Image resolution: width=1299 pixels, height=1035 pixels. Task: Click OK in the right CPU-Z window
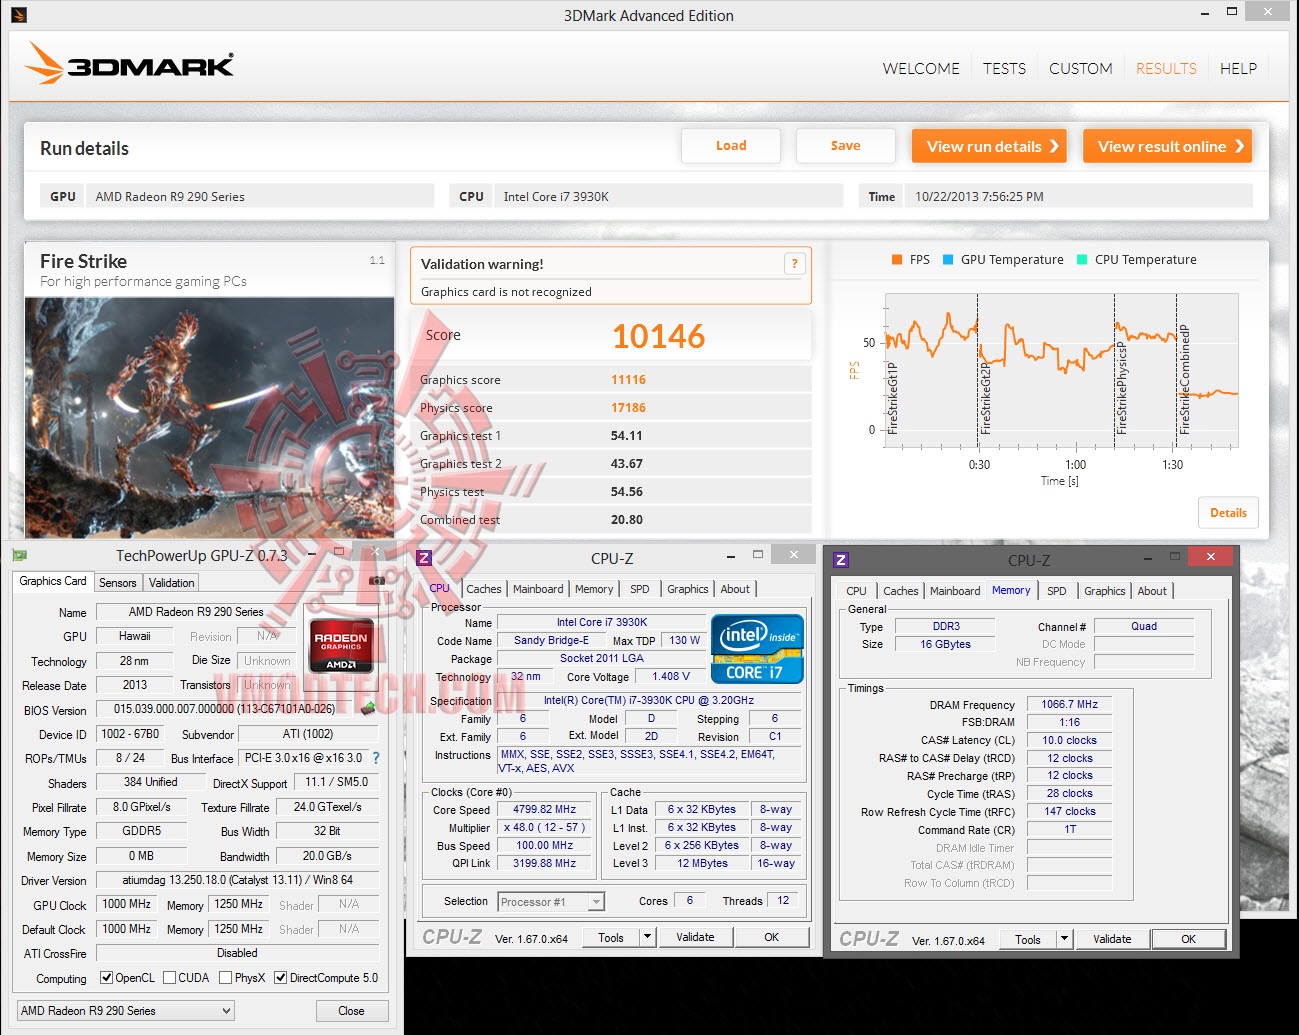pos(1188,939)
